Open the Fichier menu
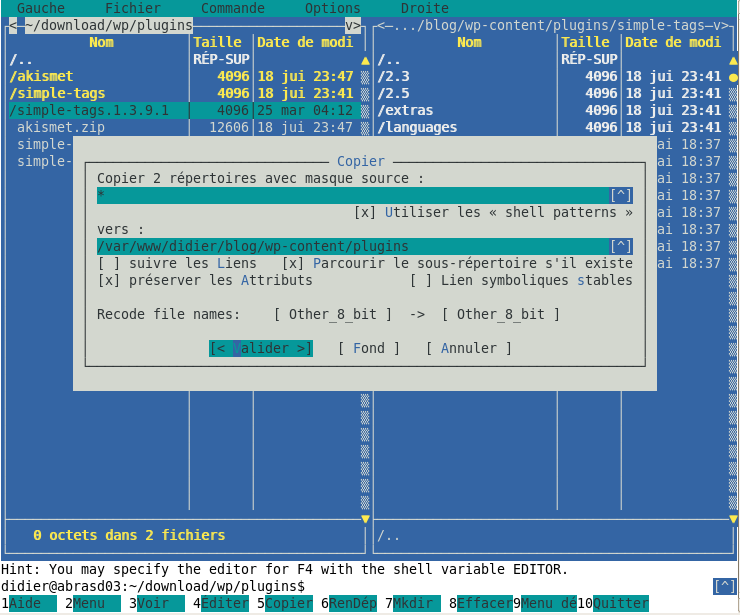 (133, 8)
